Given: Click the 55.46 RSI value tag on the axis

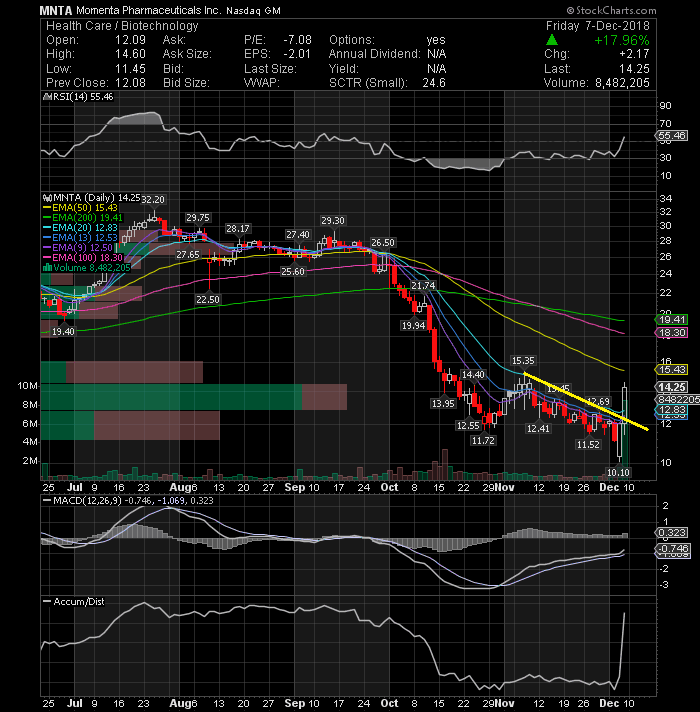Looking at the screenshot, I should [x=672, y=135].
